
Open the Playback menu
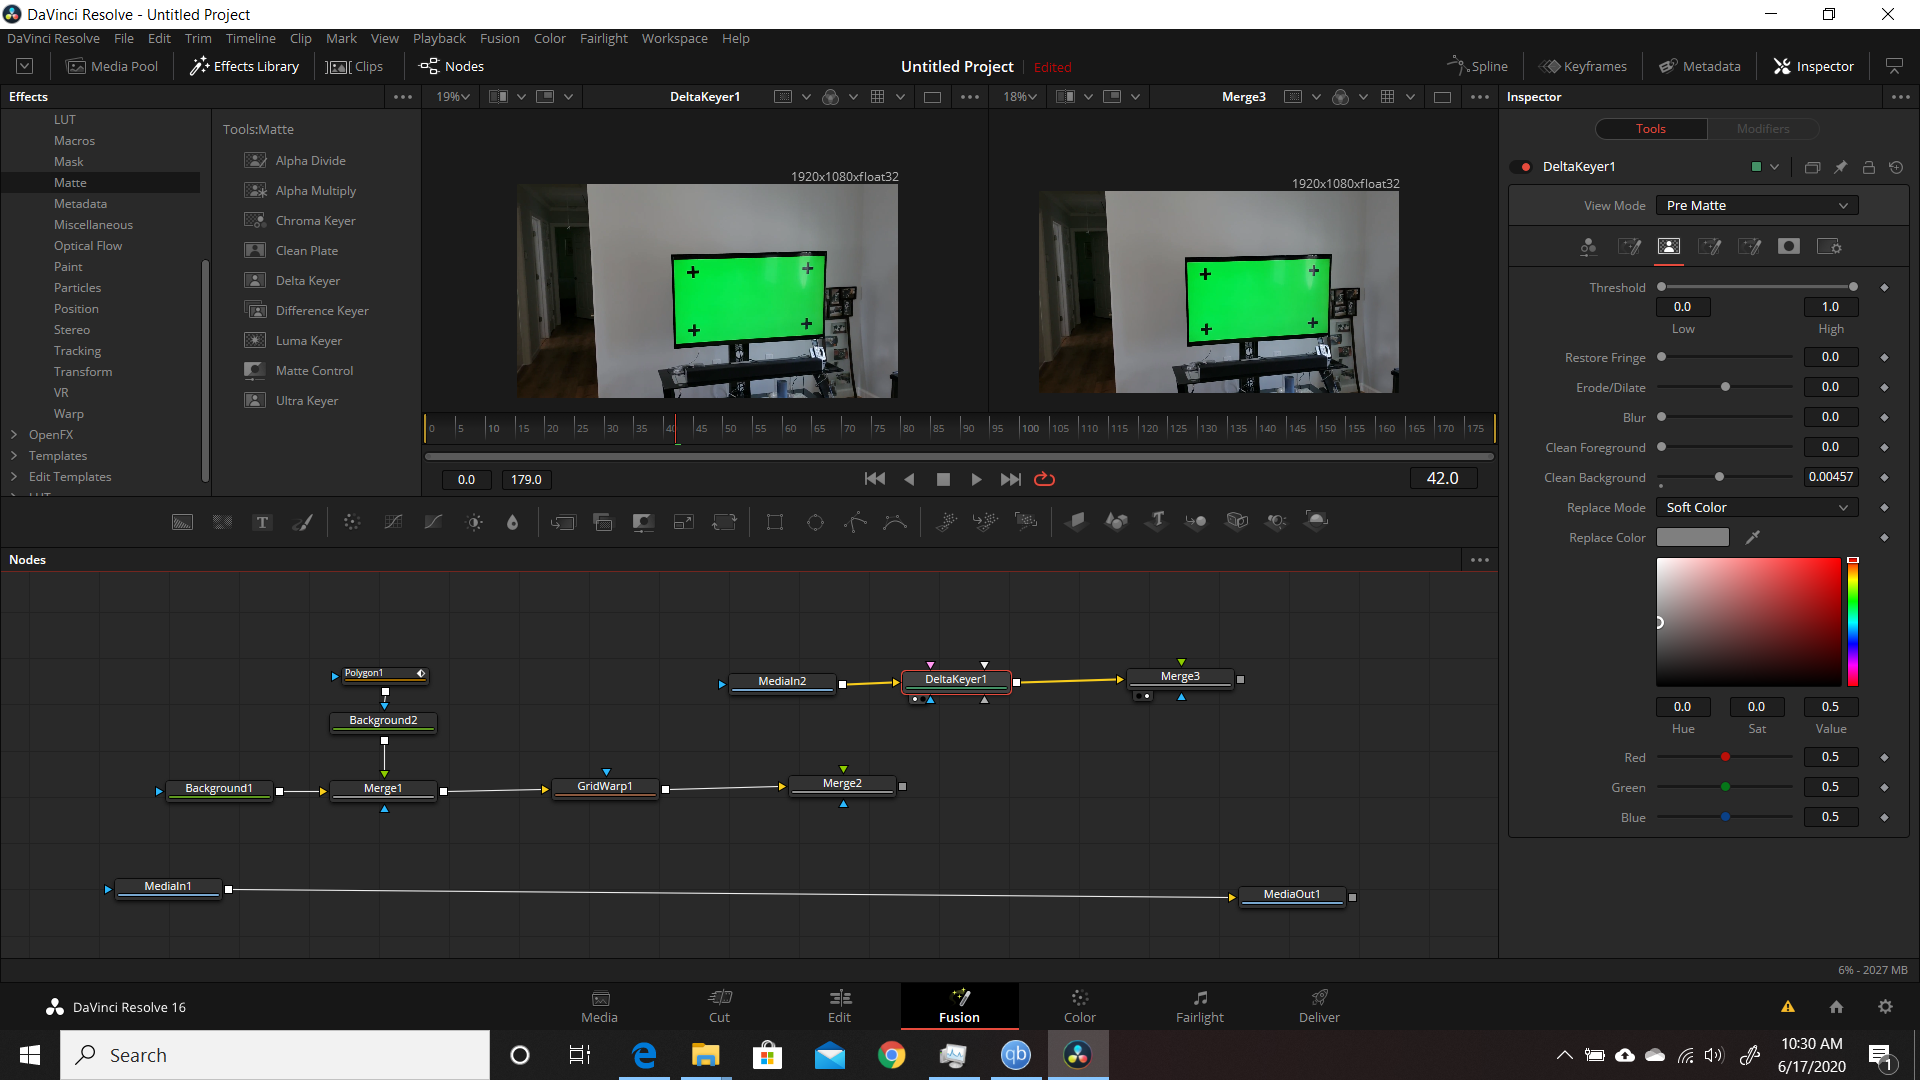(439, 38)
